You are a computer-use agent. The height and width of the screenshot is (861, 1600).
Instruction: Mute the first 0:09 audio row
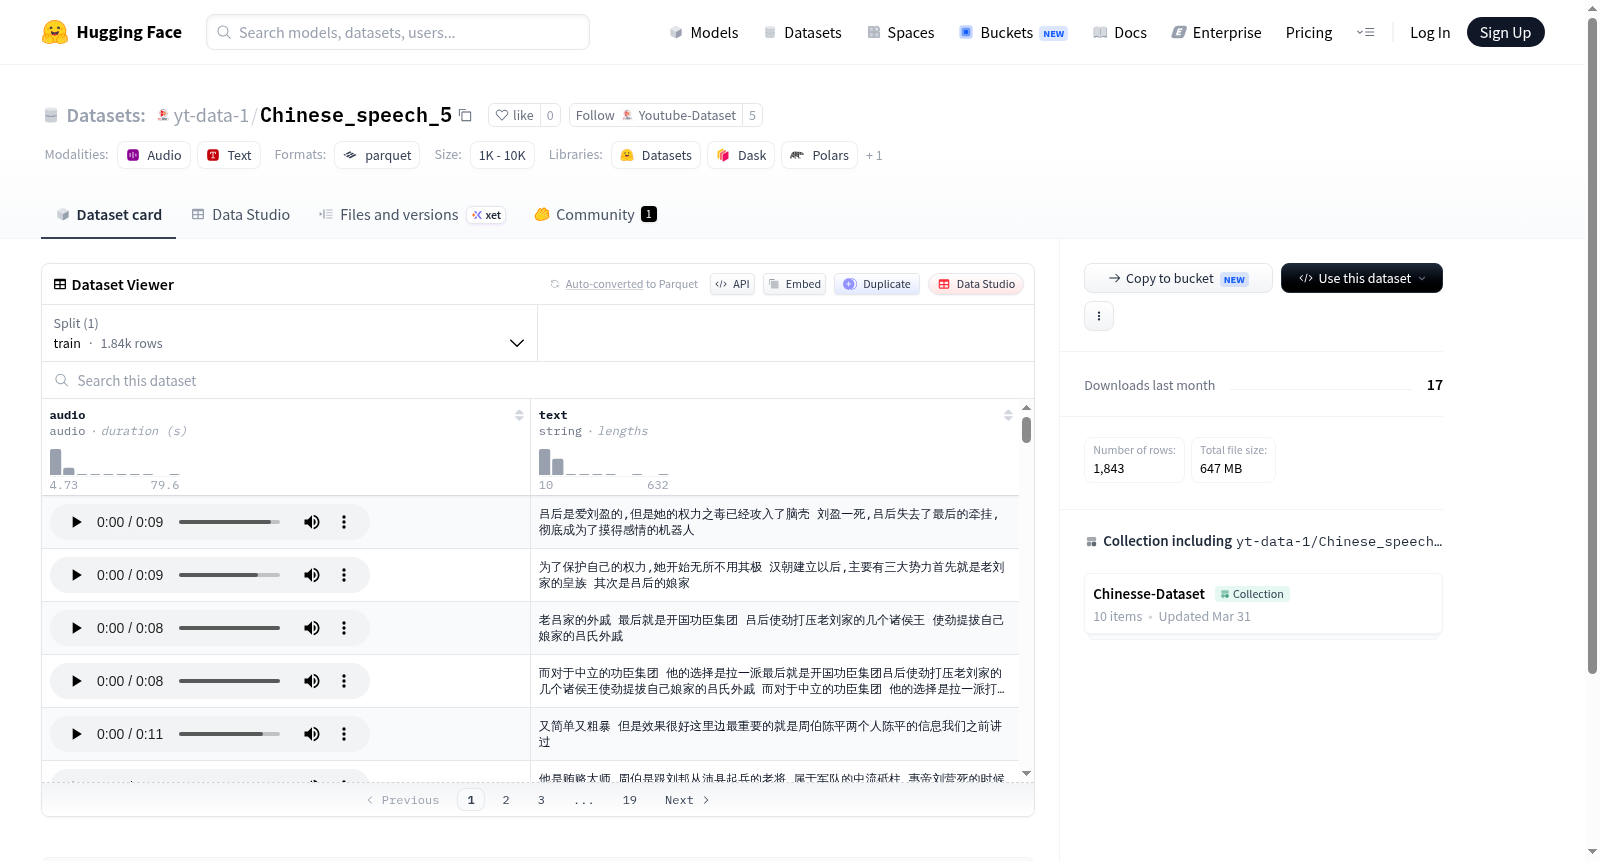pyautogui.click(x=312, y=522)
